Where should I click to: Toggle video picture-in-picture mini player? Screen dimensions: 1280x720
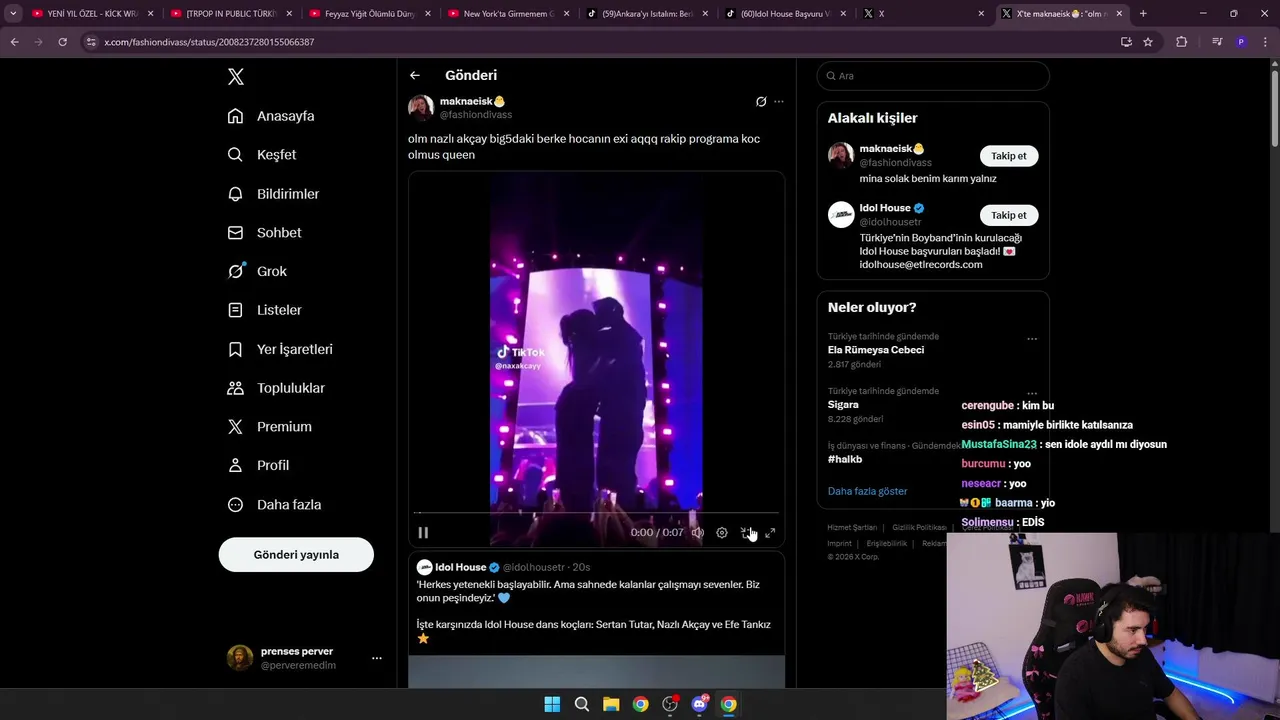746,533
